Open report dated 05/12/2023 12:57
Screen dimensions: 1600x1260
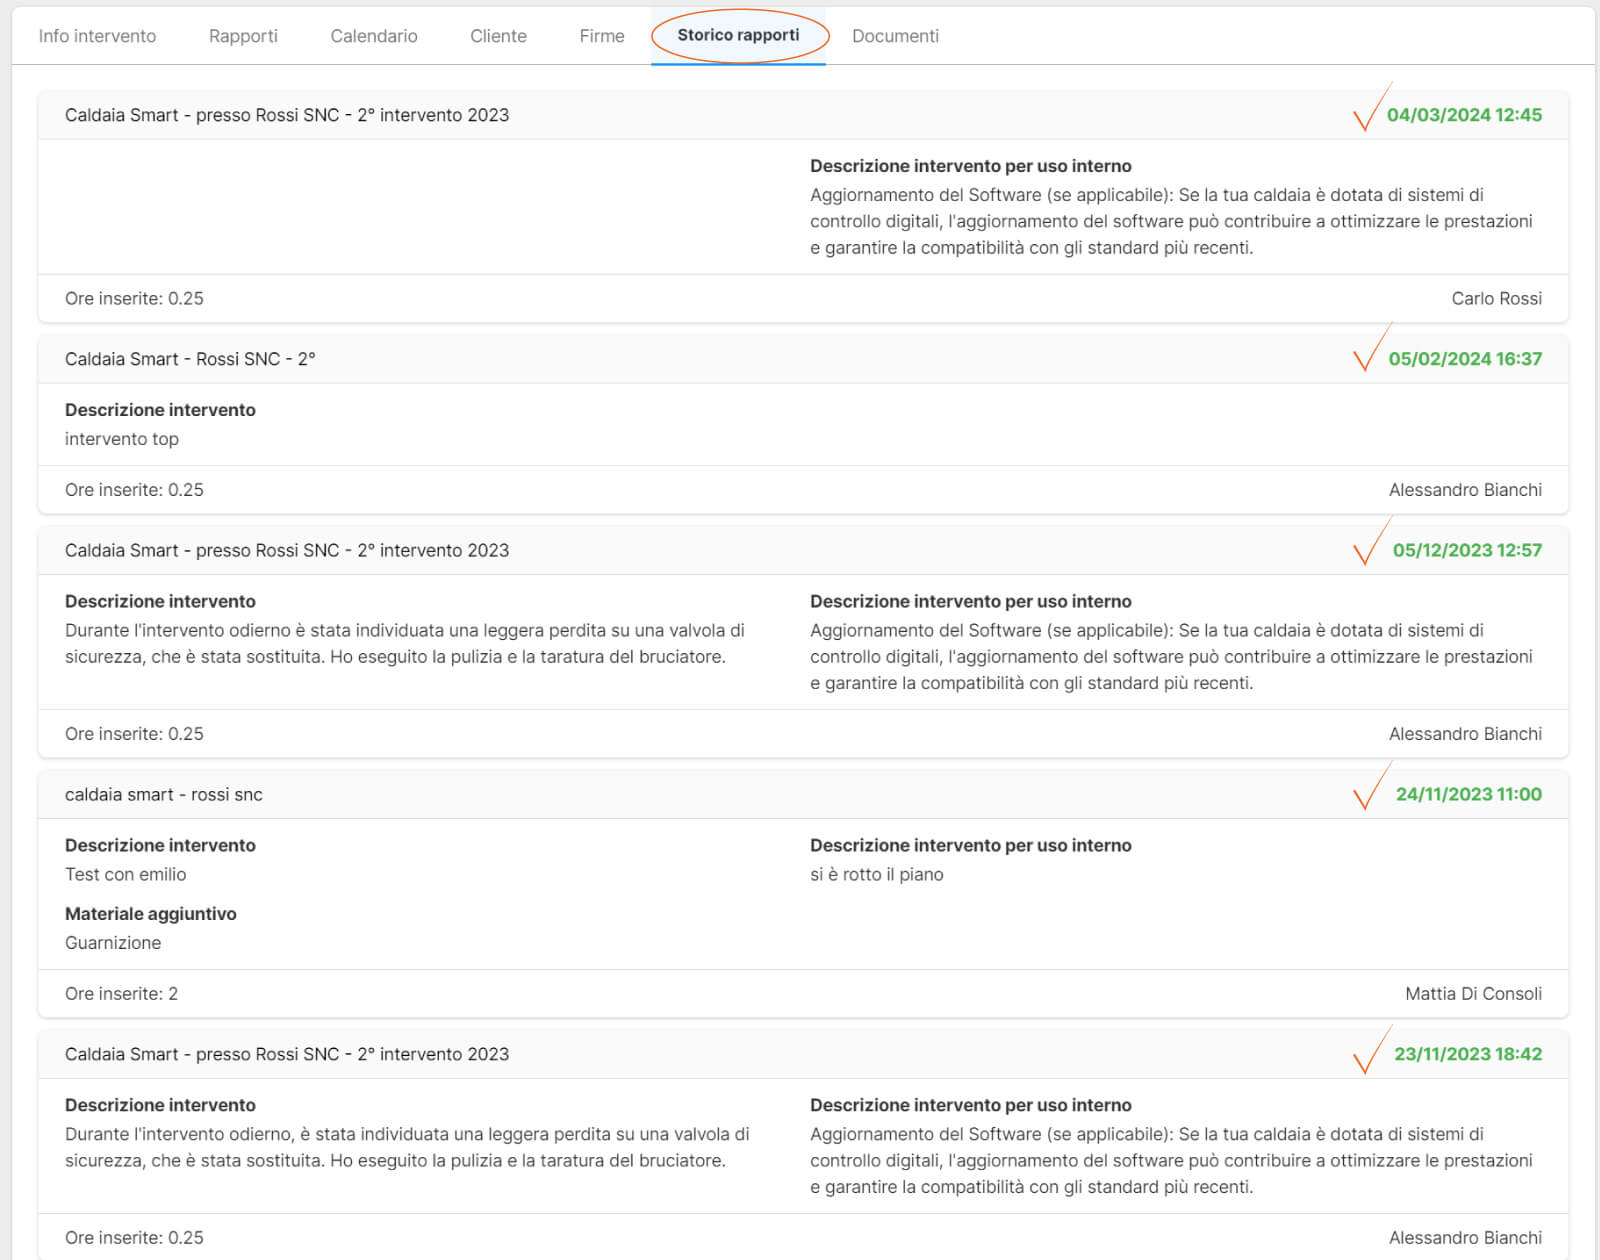pos(1466,550)
